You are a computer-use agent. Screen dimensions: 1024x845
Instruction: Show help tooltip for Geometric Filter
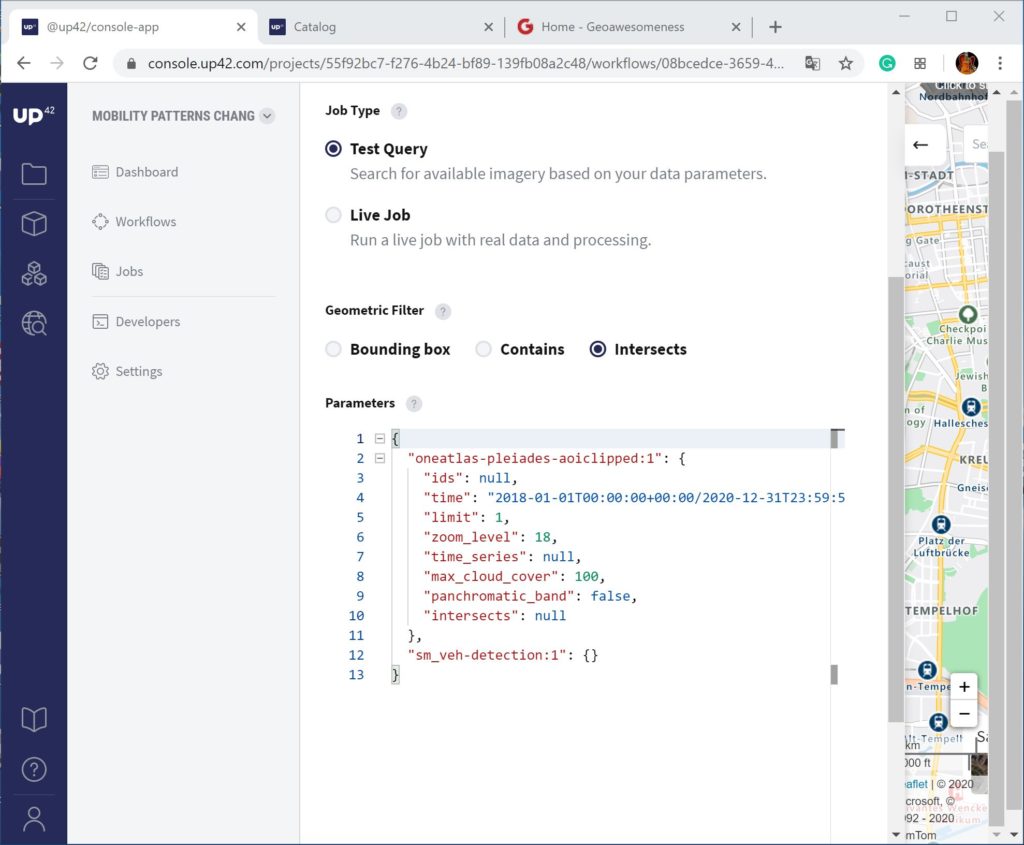[x=443, y=311]
